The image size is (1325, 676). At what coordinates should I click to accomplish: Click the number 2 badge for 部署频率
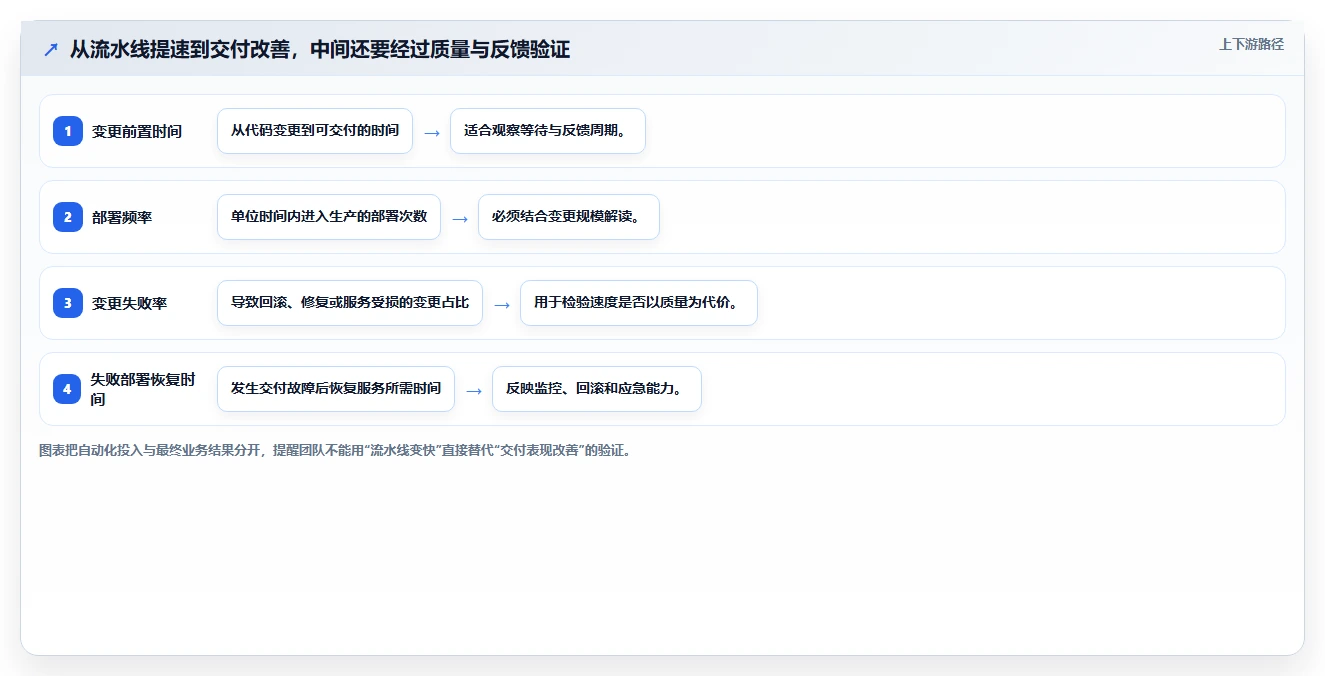68,217
